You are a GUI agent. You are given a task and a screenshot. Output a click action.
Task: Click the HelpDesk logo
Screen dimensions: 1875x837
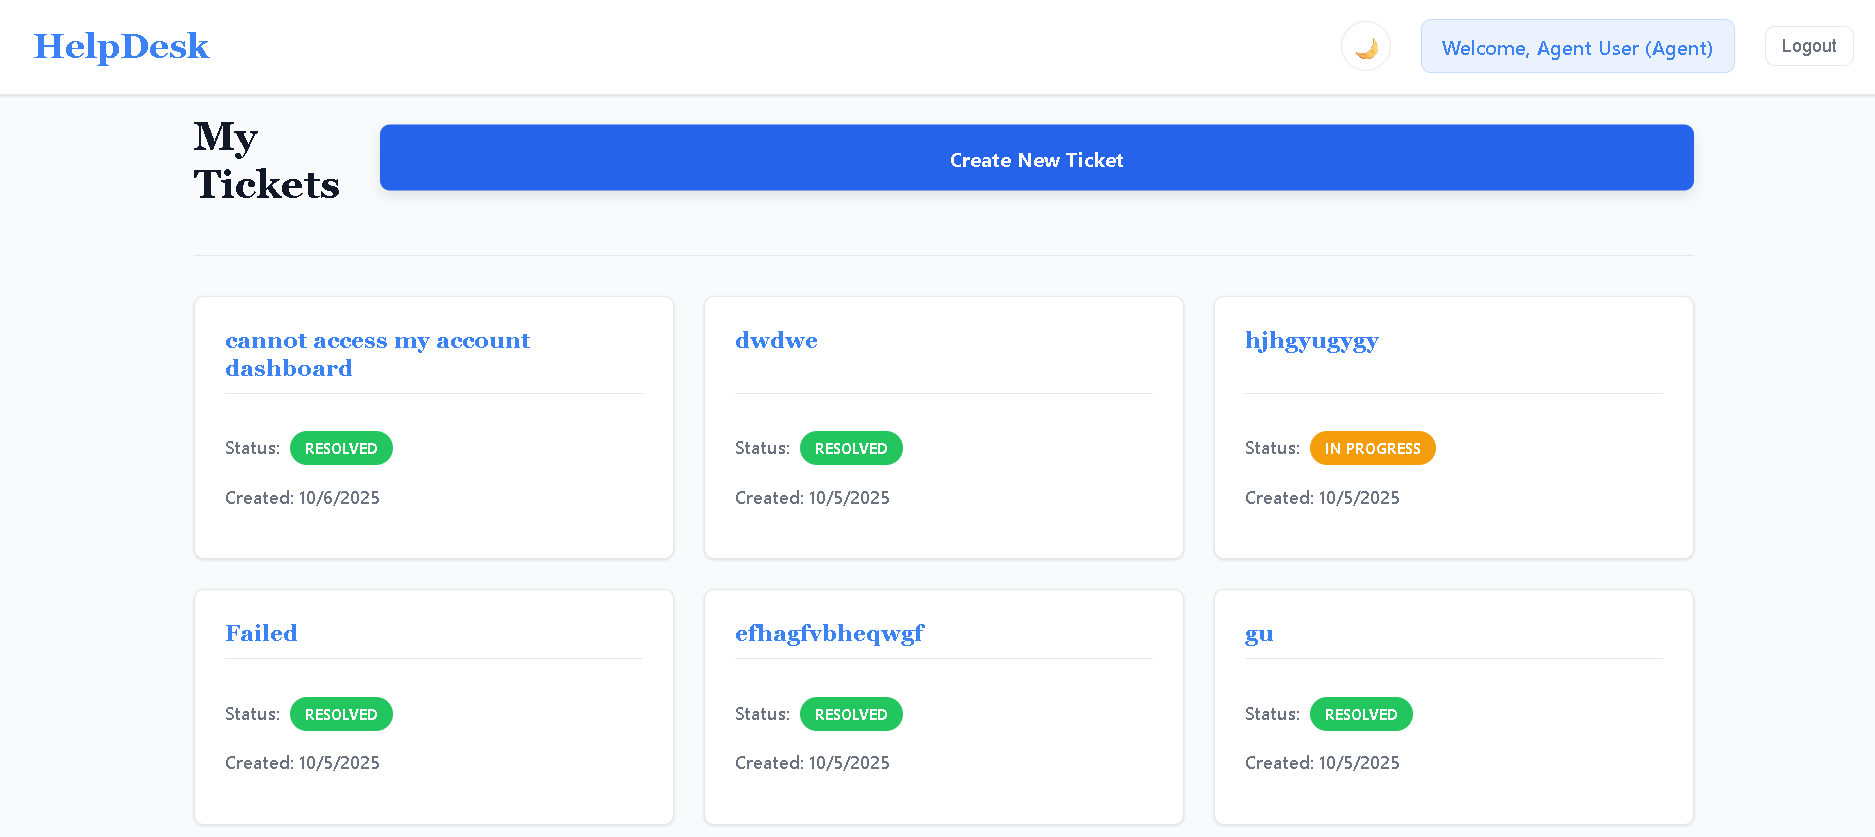pyautogui.click(x=121, y=46)
